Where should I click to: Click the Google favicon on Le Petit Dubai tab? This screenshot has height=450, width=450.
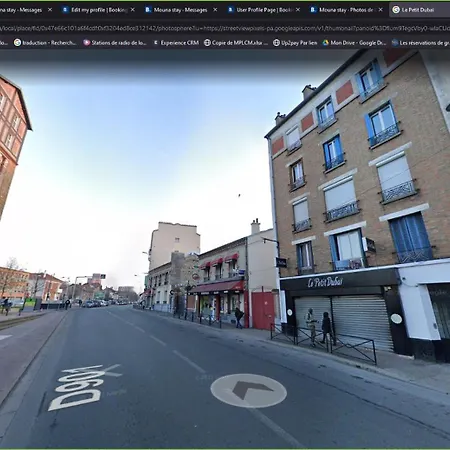click(x=396, y=10)
